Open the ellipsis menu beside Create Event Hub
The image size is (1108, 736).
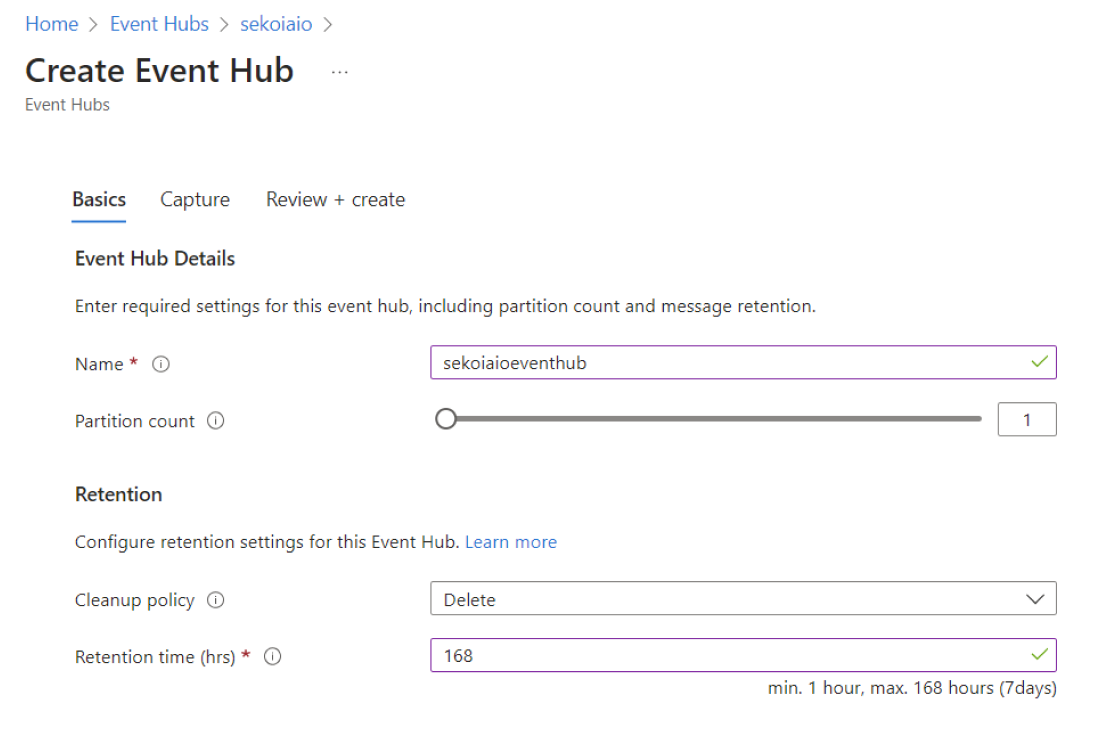pos(340,72)
